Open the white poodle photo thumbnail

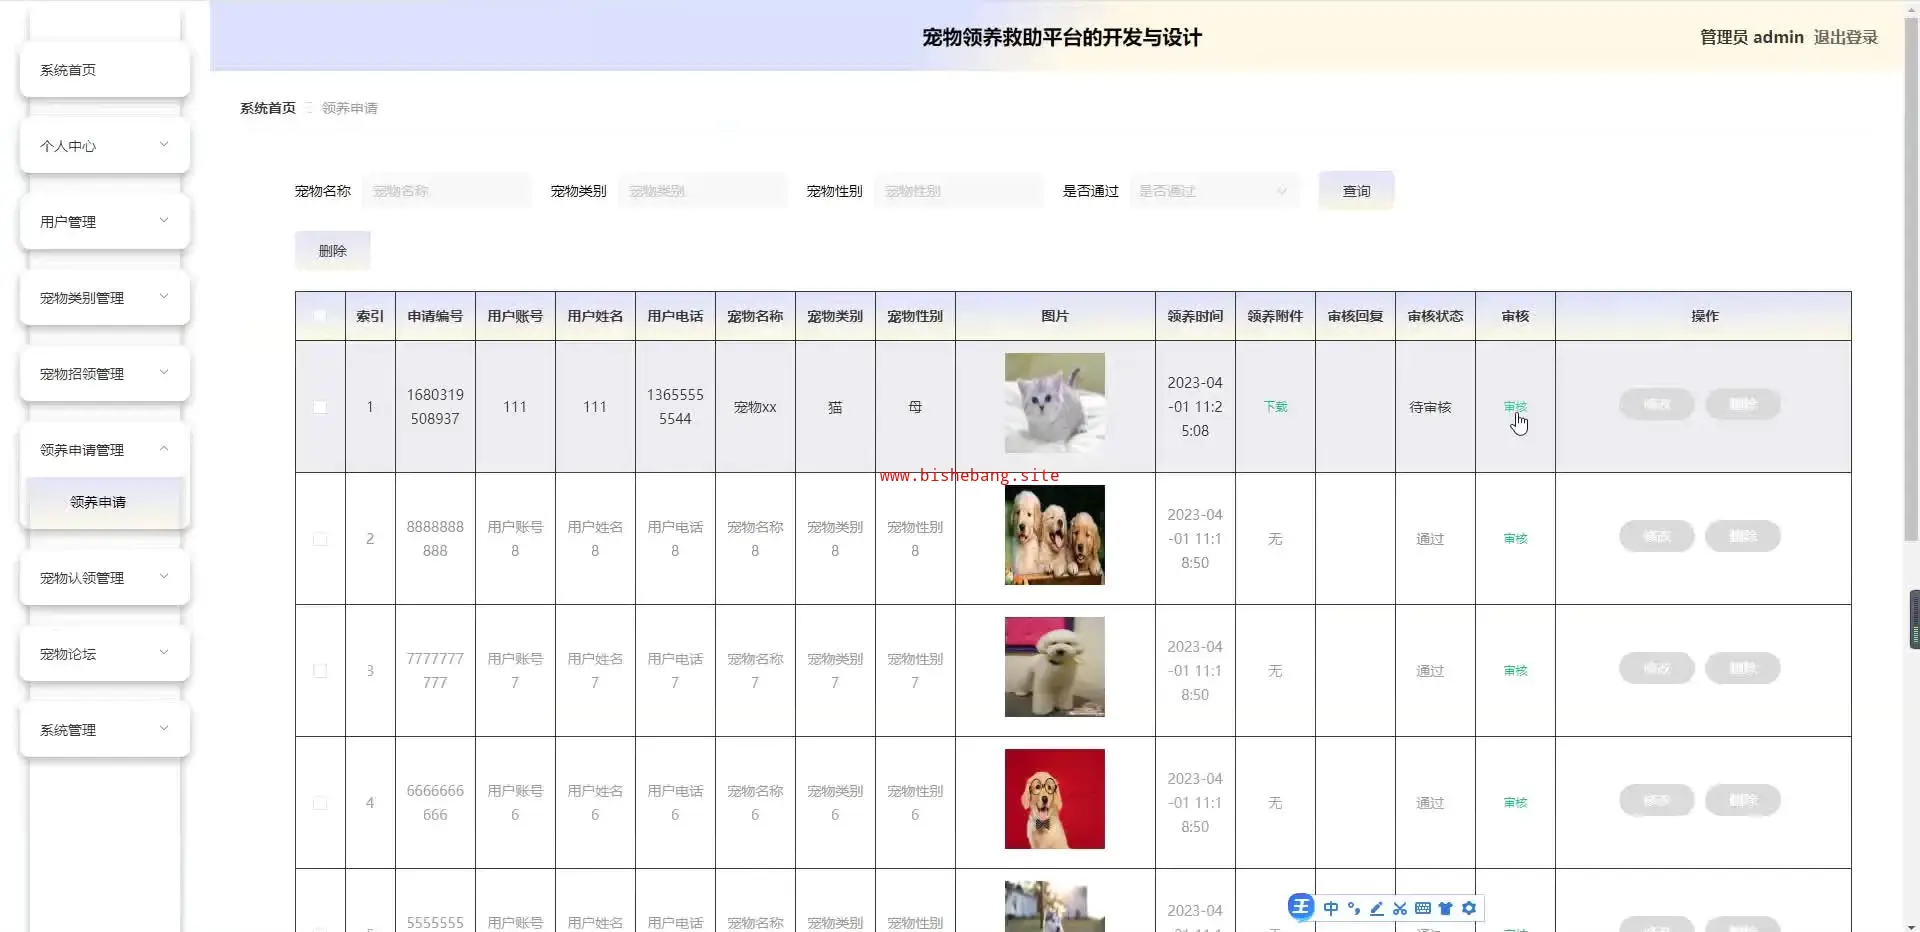pyautogui.click(x=1055, y=667)
